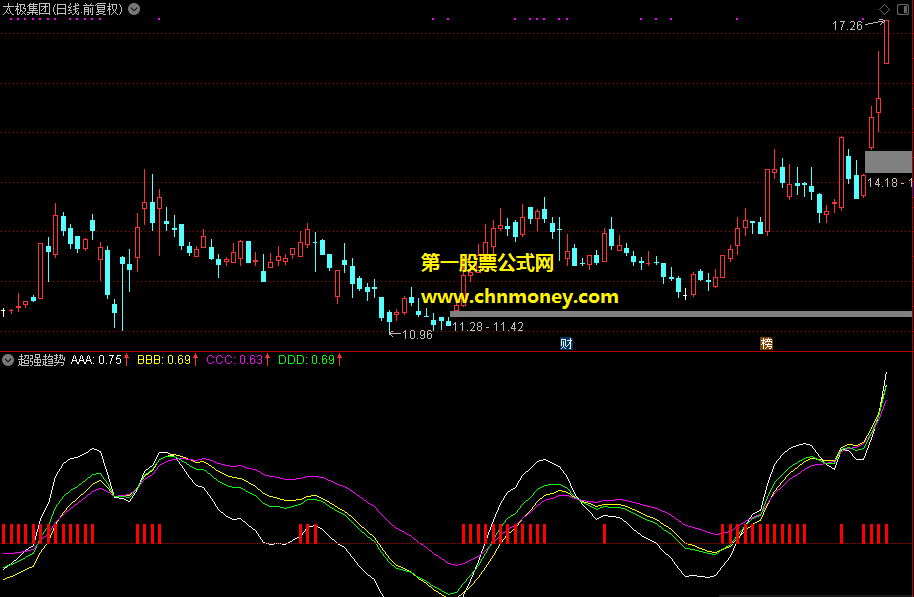Select the 太极集团(日线.前复权) chart title
Image resolution: width=914 pixels, height=597 pixels.
(63, 9)
